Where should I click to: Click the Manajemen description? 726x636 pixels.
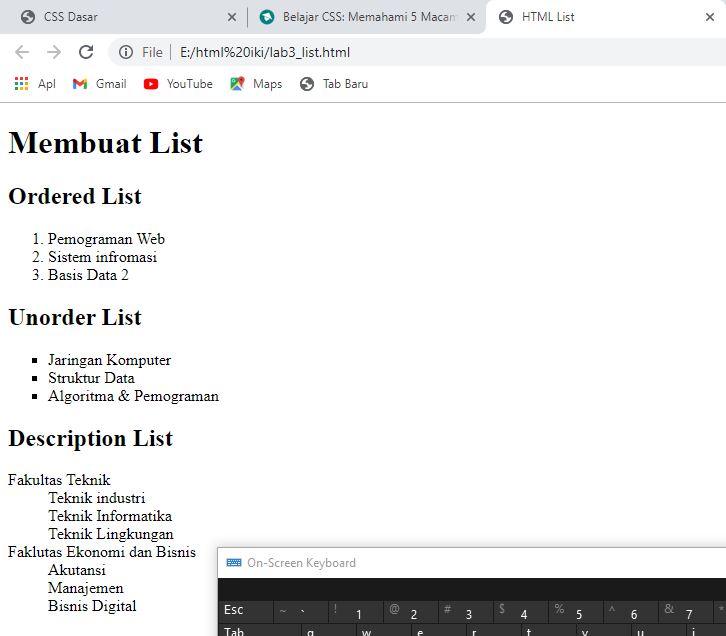click(x=86, y=588)
